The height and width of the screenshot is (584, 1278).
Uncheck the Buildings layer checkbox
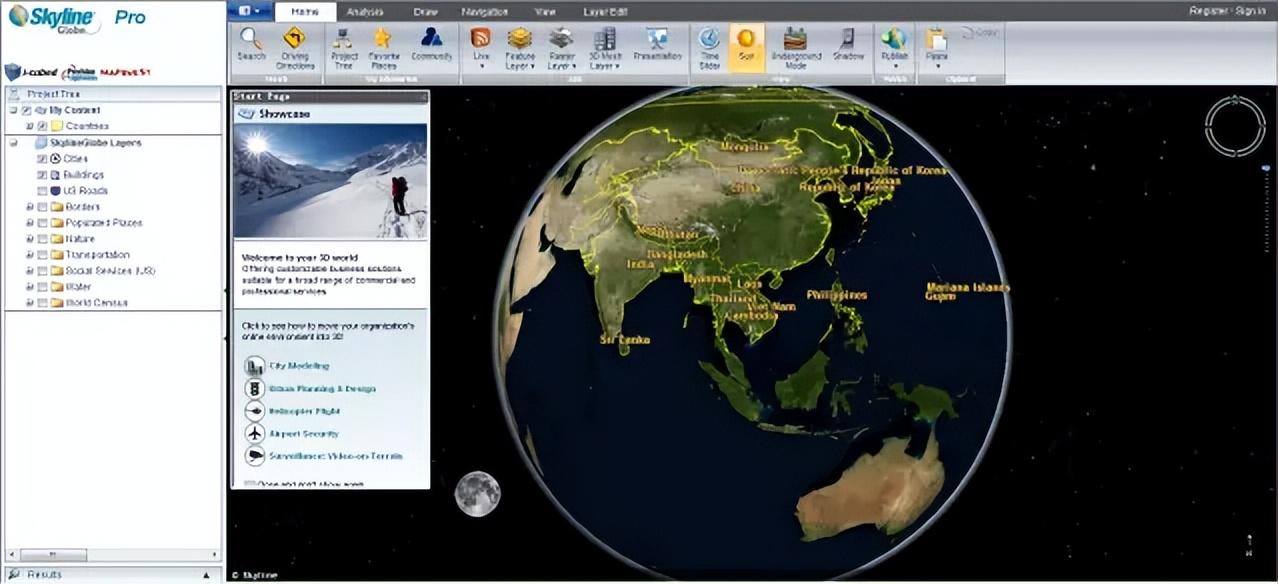(x=42, y=174)
